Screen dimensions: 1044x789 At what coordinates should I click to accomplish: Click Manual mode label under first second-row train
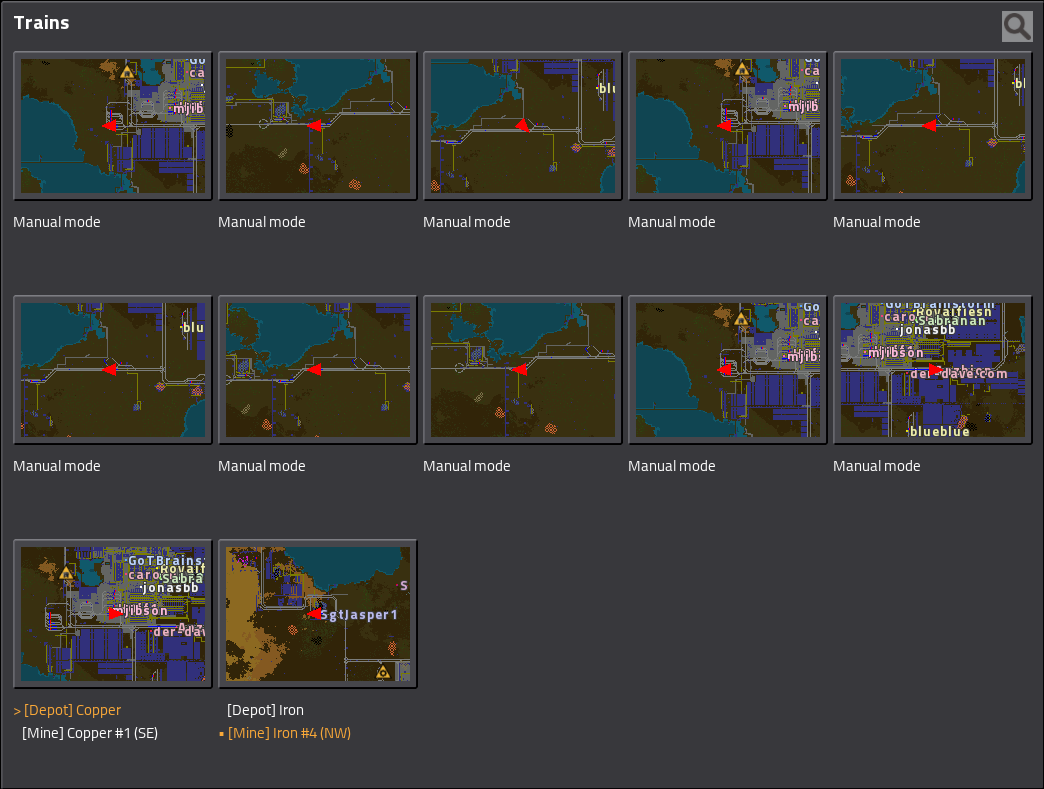pos(57,466)
